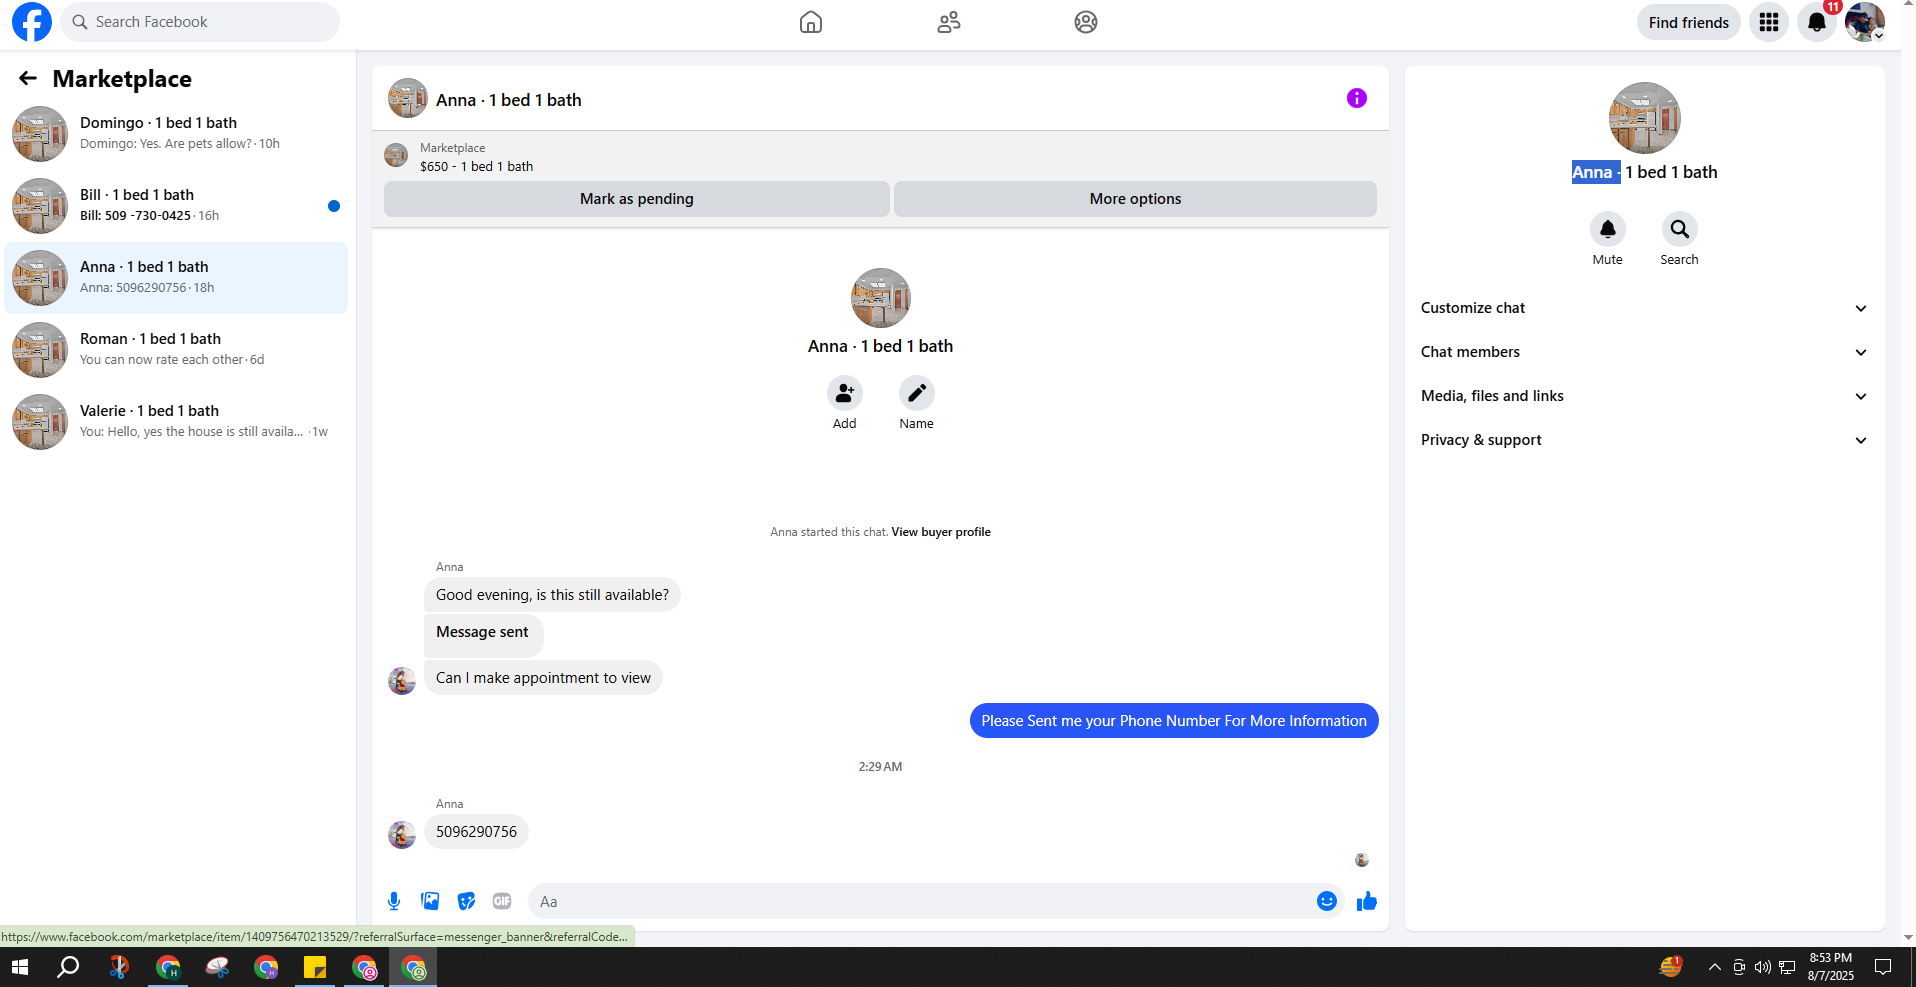Viewport: 1916px width, 987px height.
Task: Click Anna's phone number message 5096290756
Action: (x=476, y=832)
